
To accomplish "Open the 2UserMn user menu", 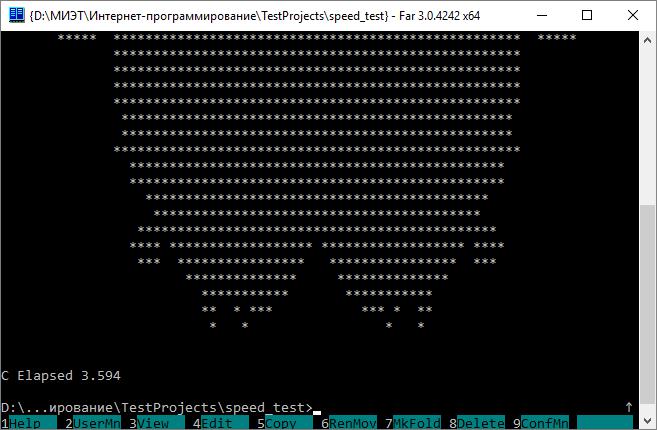I will [93, 423].
